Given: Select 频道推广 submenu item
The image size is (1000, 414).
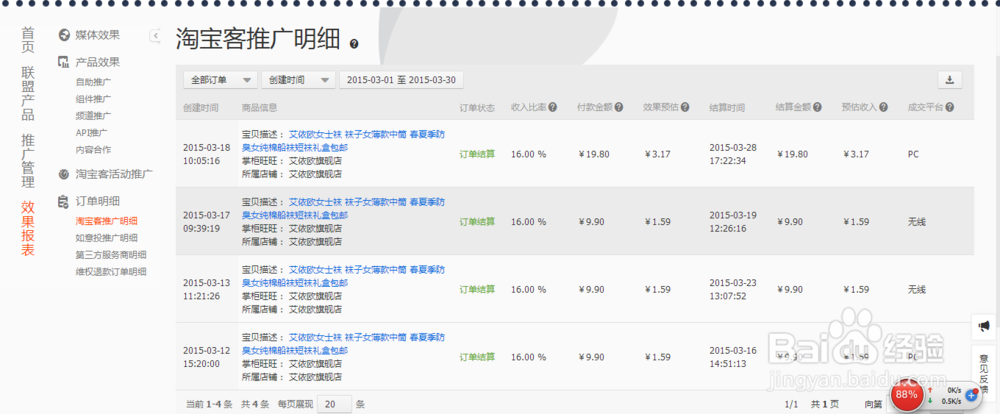Looking at the screenshot, I should [x=93, y=115].
